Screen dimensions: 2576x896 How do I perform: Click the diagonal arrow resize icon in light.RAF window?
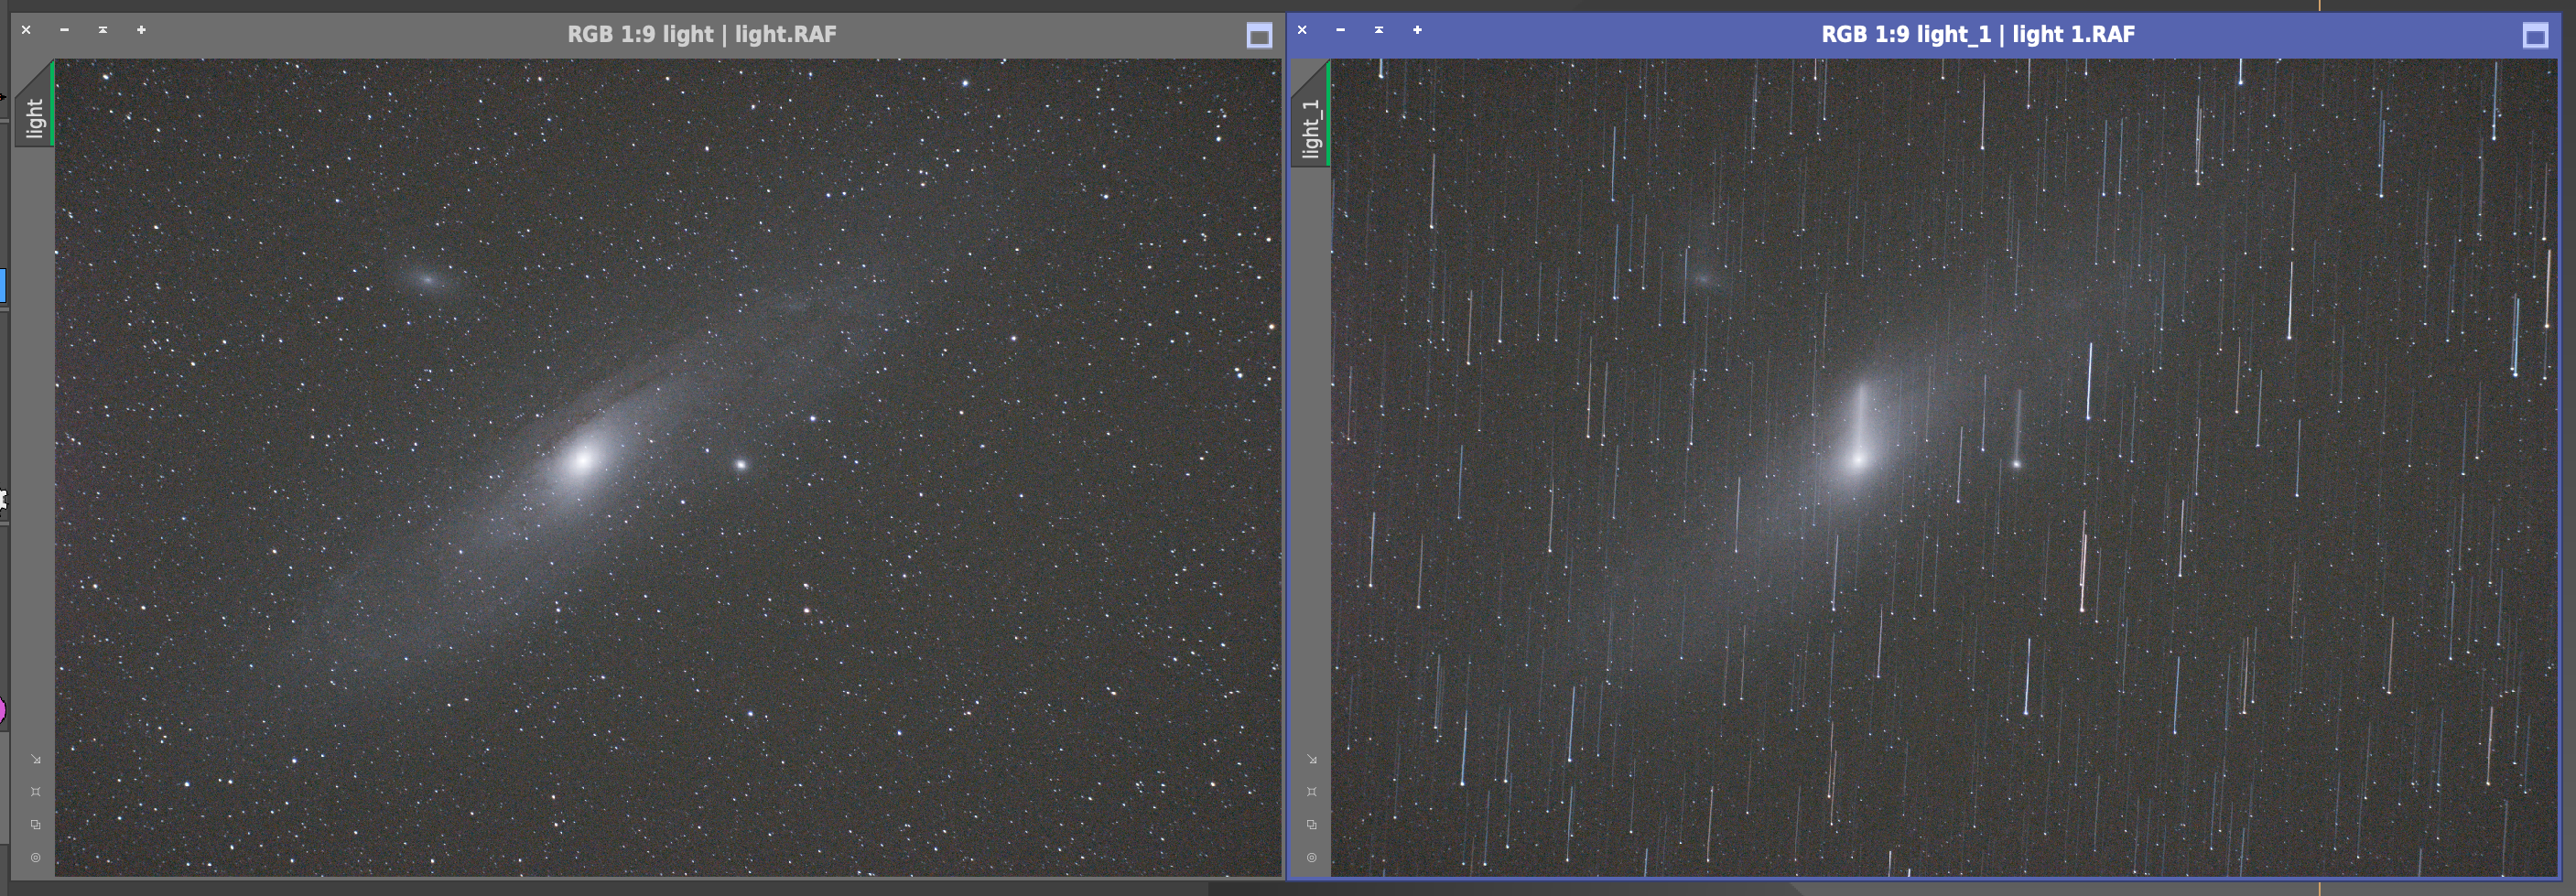tap(35, 759)
